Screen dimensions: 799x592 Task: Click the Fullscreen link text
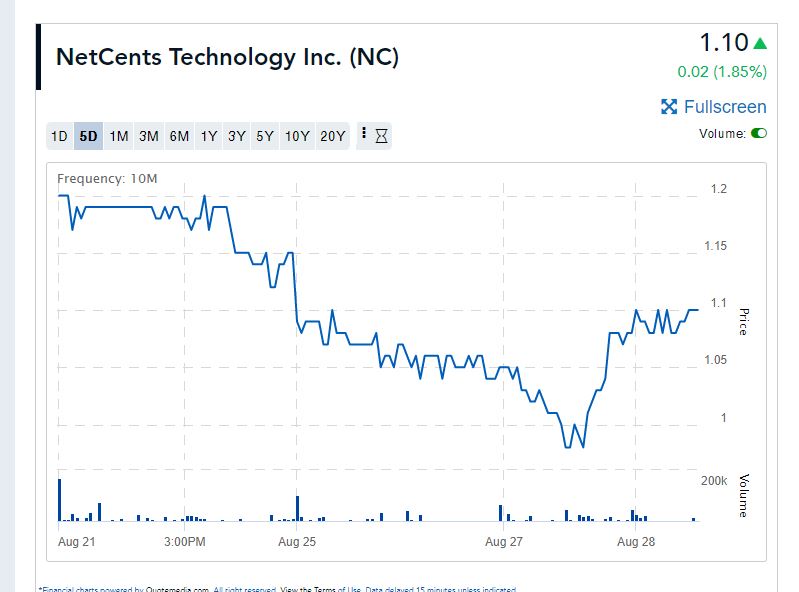(x=725, y=107)
